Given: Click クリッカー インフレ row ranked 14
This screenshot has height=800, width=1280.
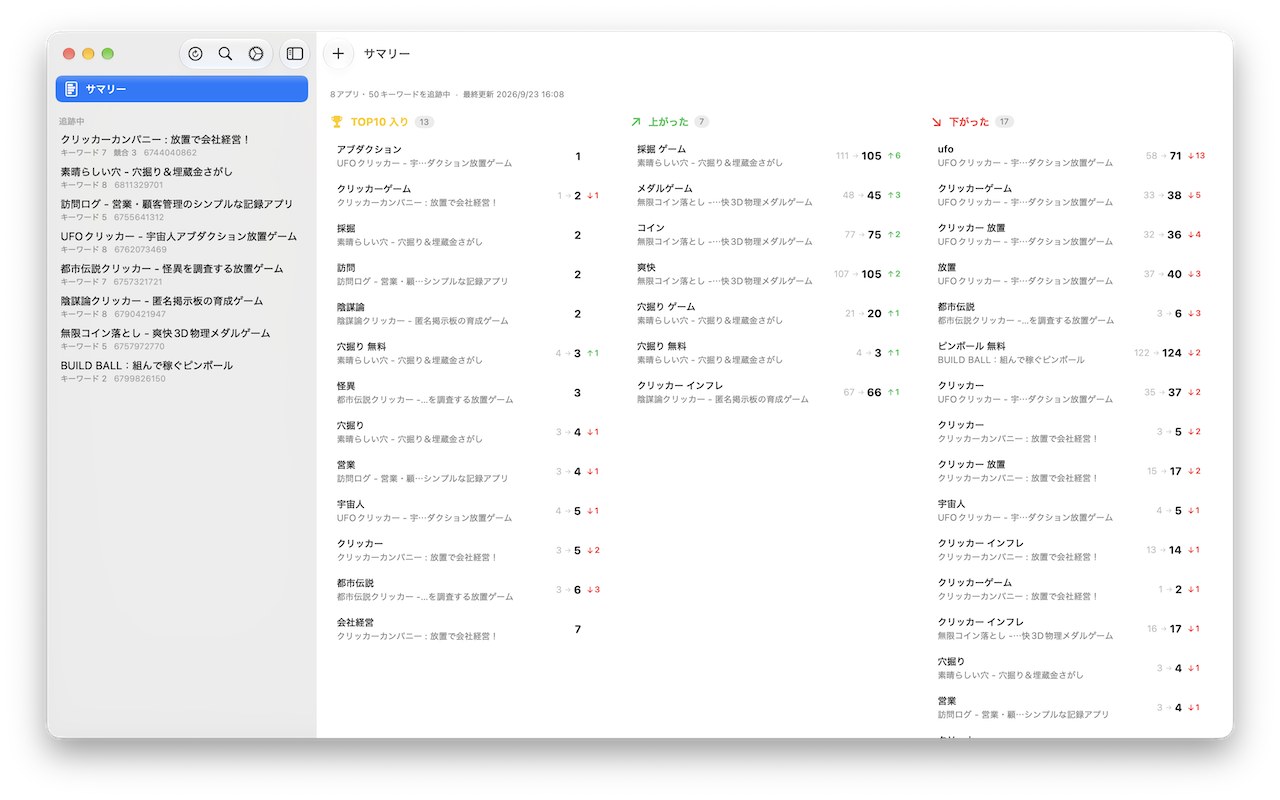Looking at the screenshot, I should click(x=1069, y=550).
